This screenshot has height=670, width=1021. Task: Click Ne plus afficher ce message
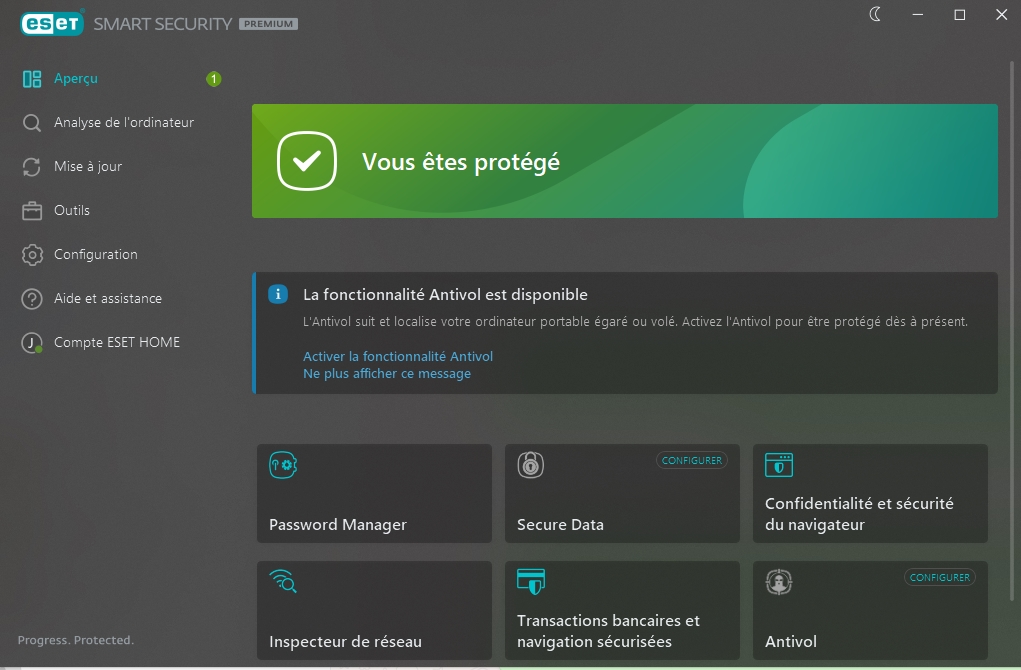[386, 373]
